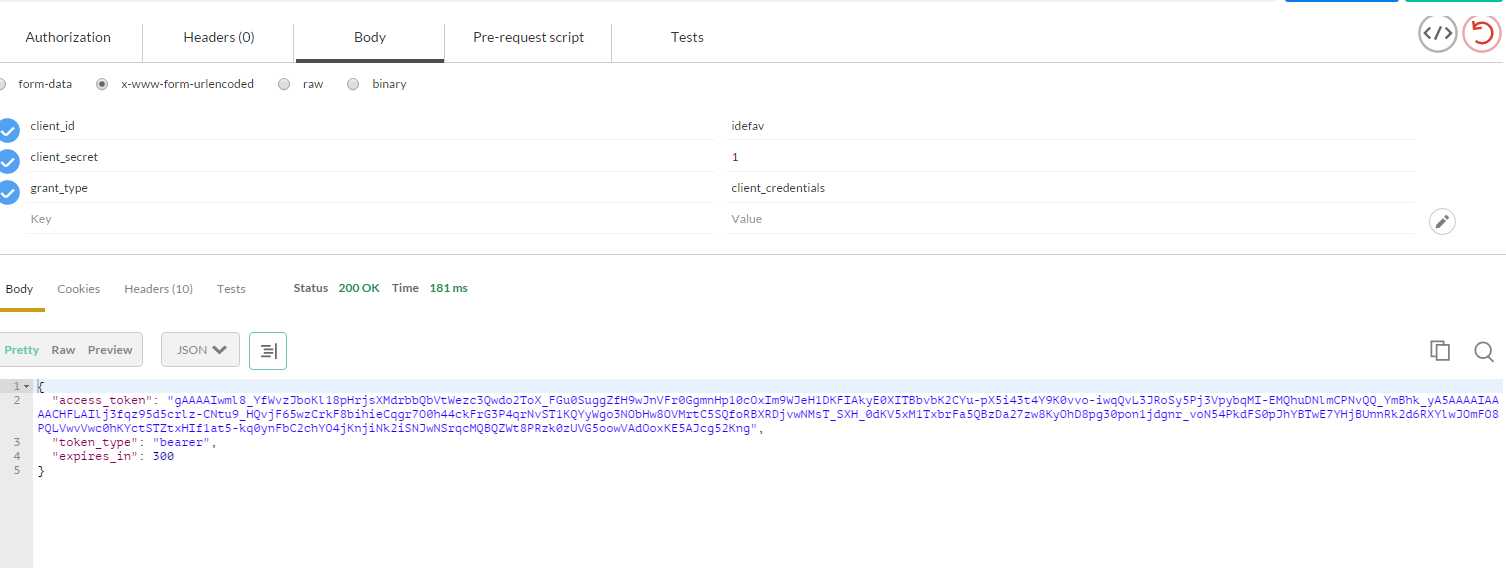Click the client_credentials value field
This screenshot has height=568, width=1506.
(1071, 188)
